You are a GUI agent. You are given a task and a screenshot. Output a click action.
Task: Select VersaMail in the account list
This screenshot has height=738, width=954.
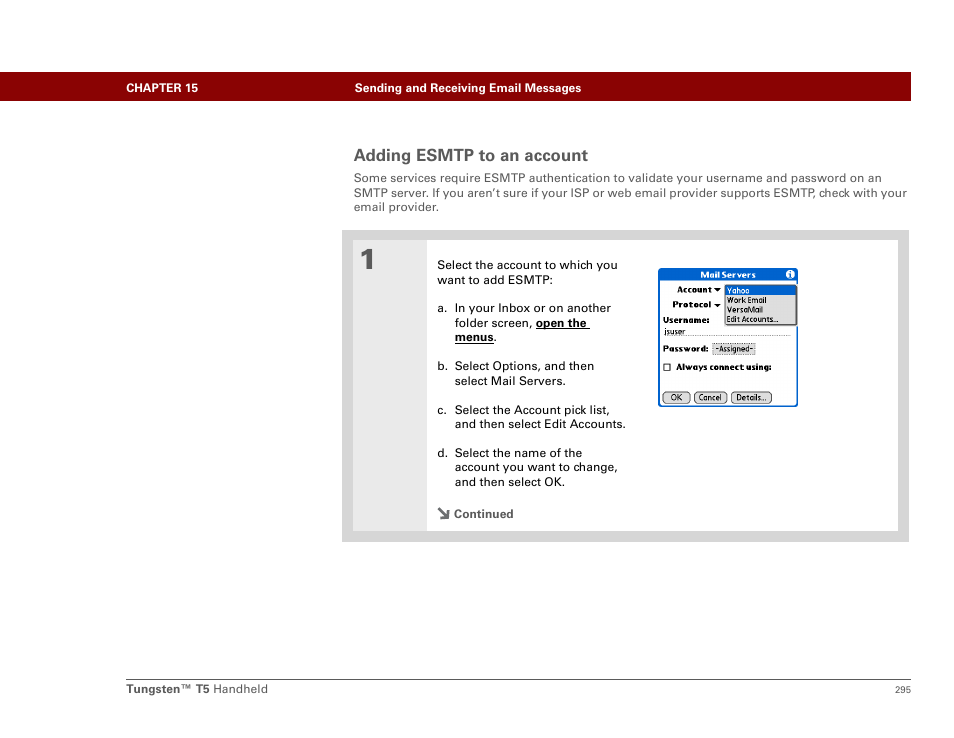click(x=760, y=309)
